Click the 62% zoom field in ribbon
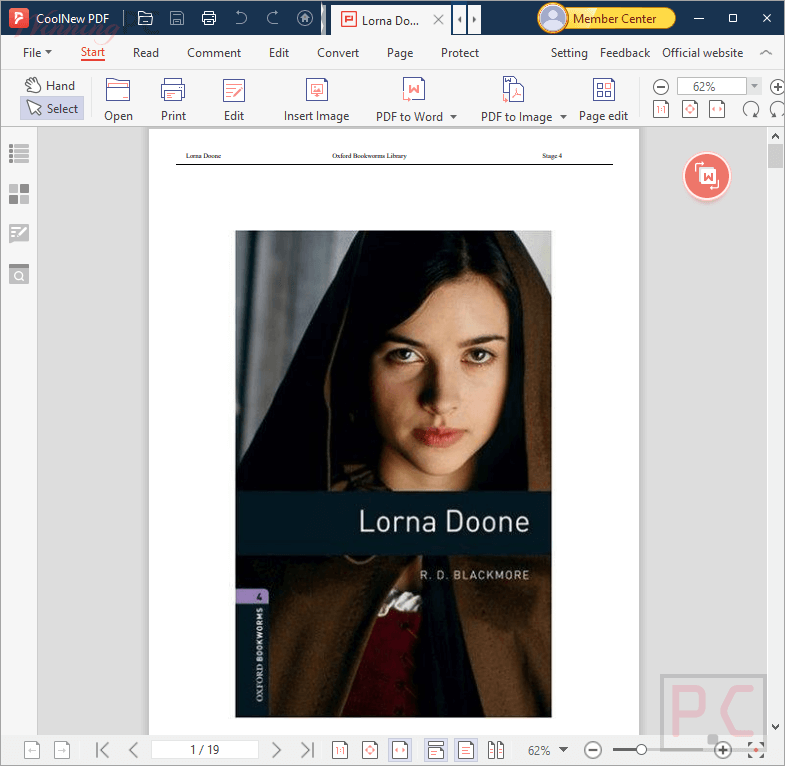 pos(711,86)
